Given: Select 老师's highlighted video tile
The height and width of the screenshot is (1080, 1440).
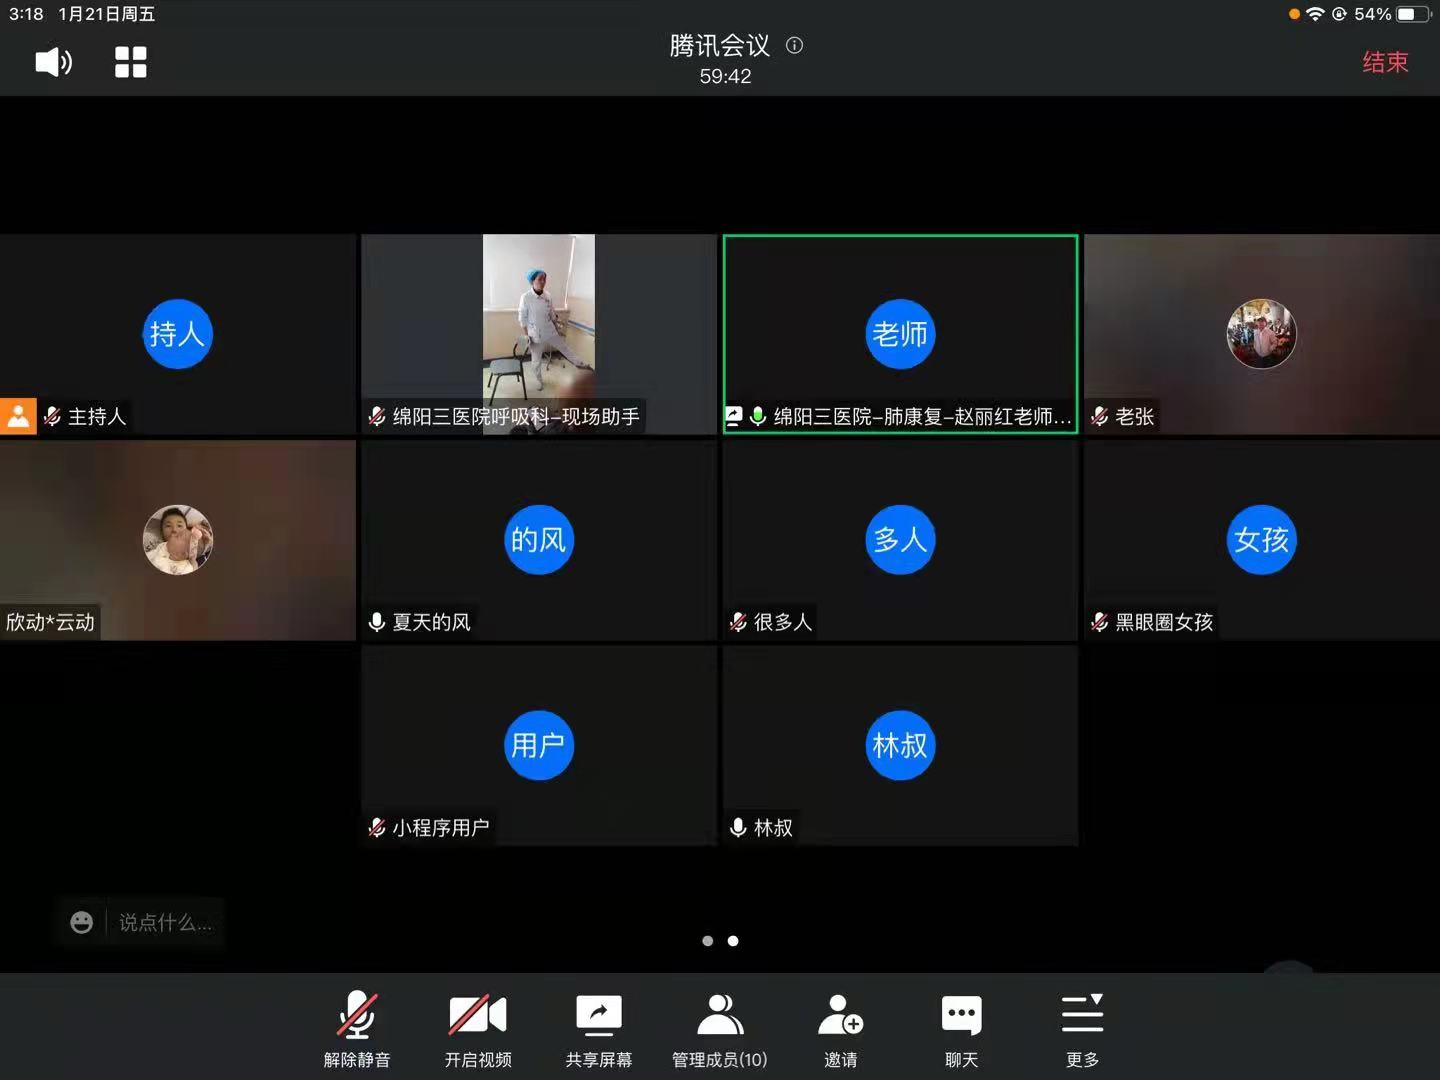Looking at the screenshot, I should click(x=900, y=334).
